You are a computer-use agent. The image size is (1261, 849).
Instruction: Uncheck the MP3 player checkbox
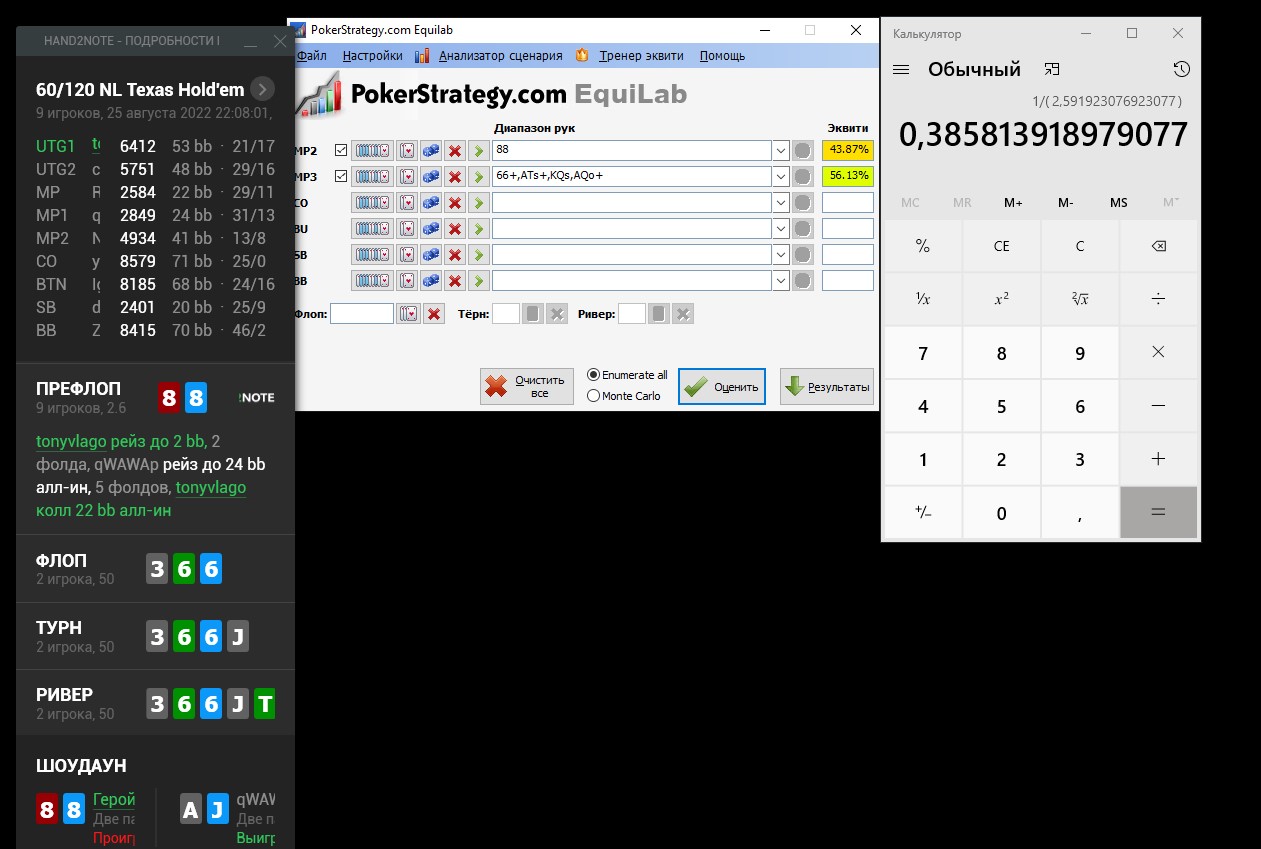pos(341,176)
